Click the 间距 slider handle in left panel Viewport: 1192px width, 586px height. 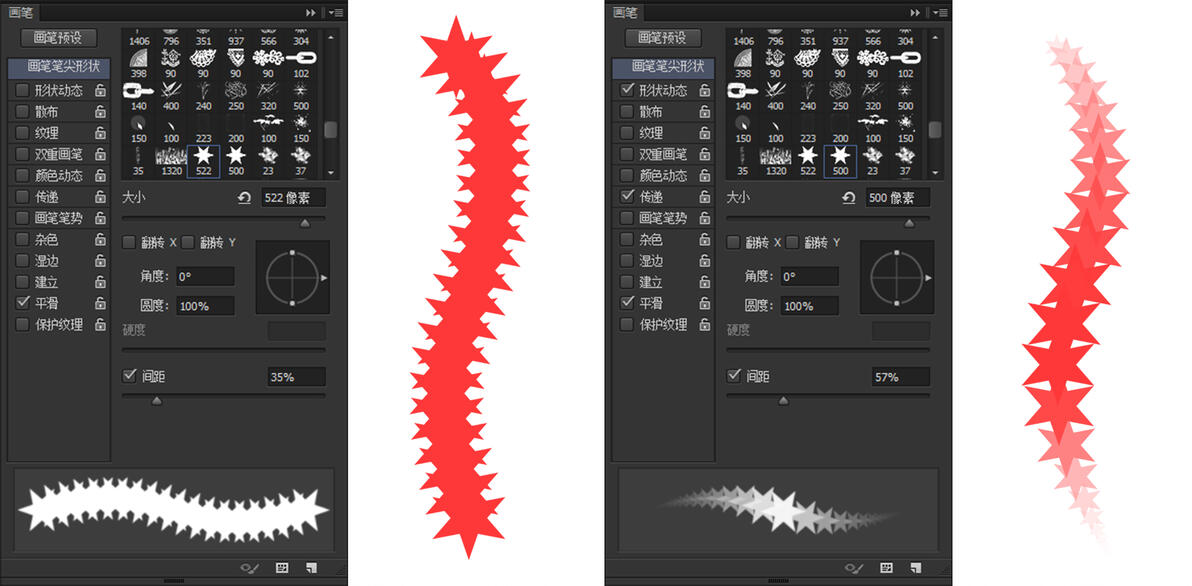pyautogui.click(x=157, y=401)
